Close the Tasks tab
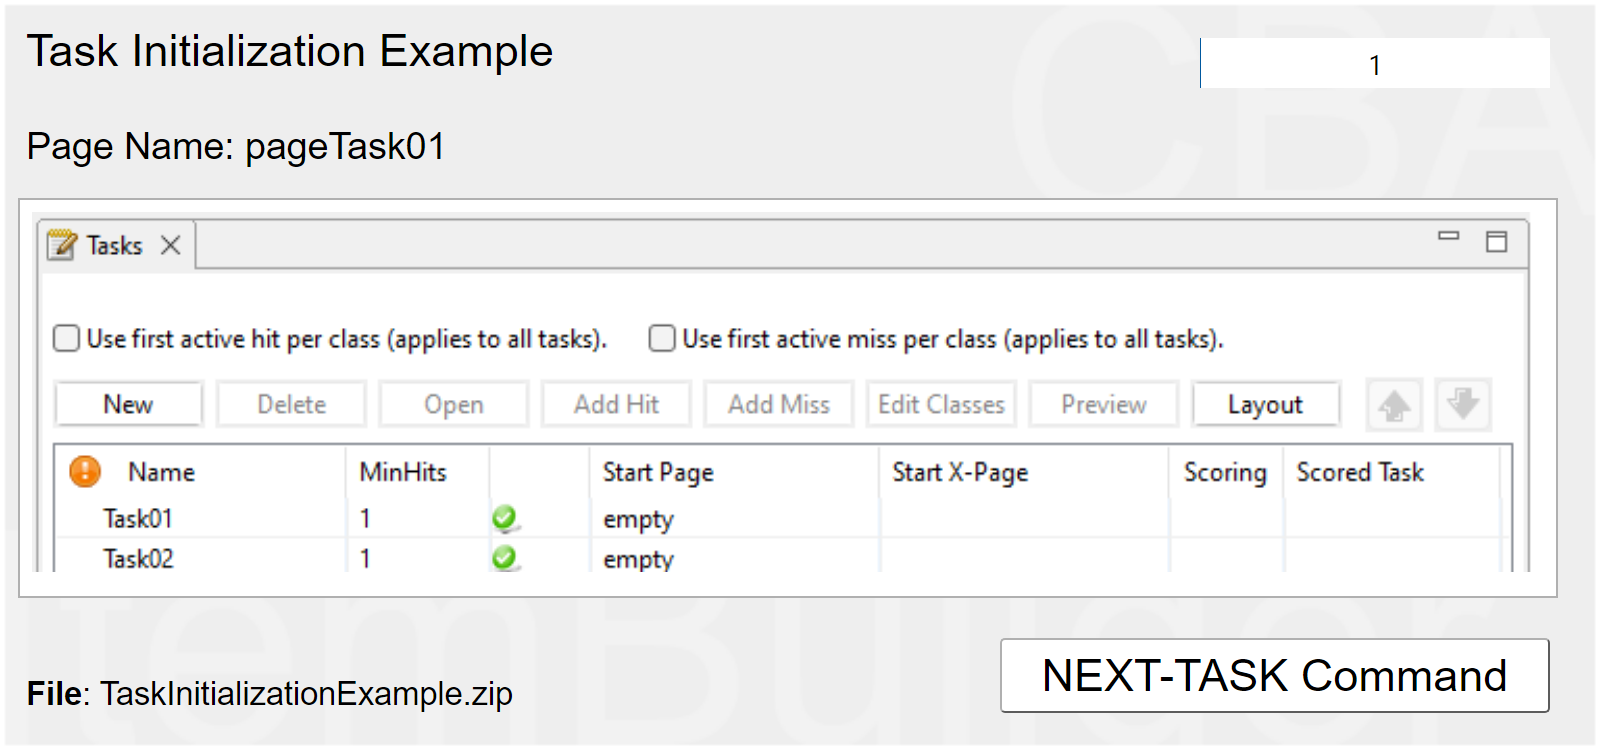1600x750 pixels. click(171, 245)
